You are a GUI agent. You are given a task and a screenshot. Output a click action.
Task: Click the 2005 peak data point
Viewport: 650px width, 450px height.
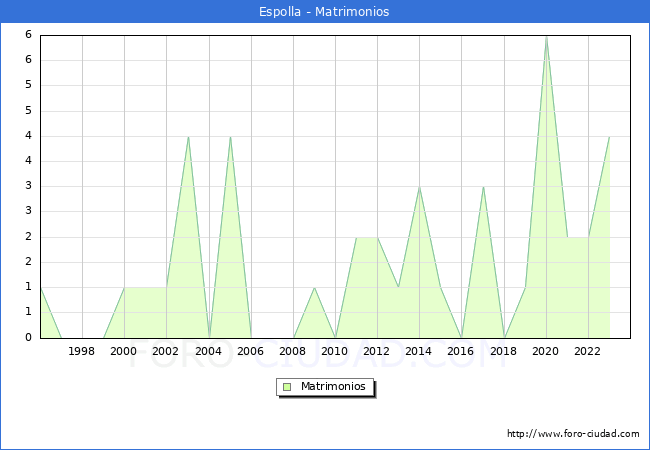tap(230, 137)
